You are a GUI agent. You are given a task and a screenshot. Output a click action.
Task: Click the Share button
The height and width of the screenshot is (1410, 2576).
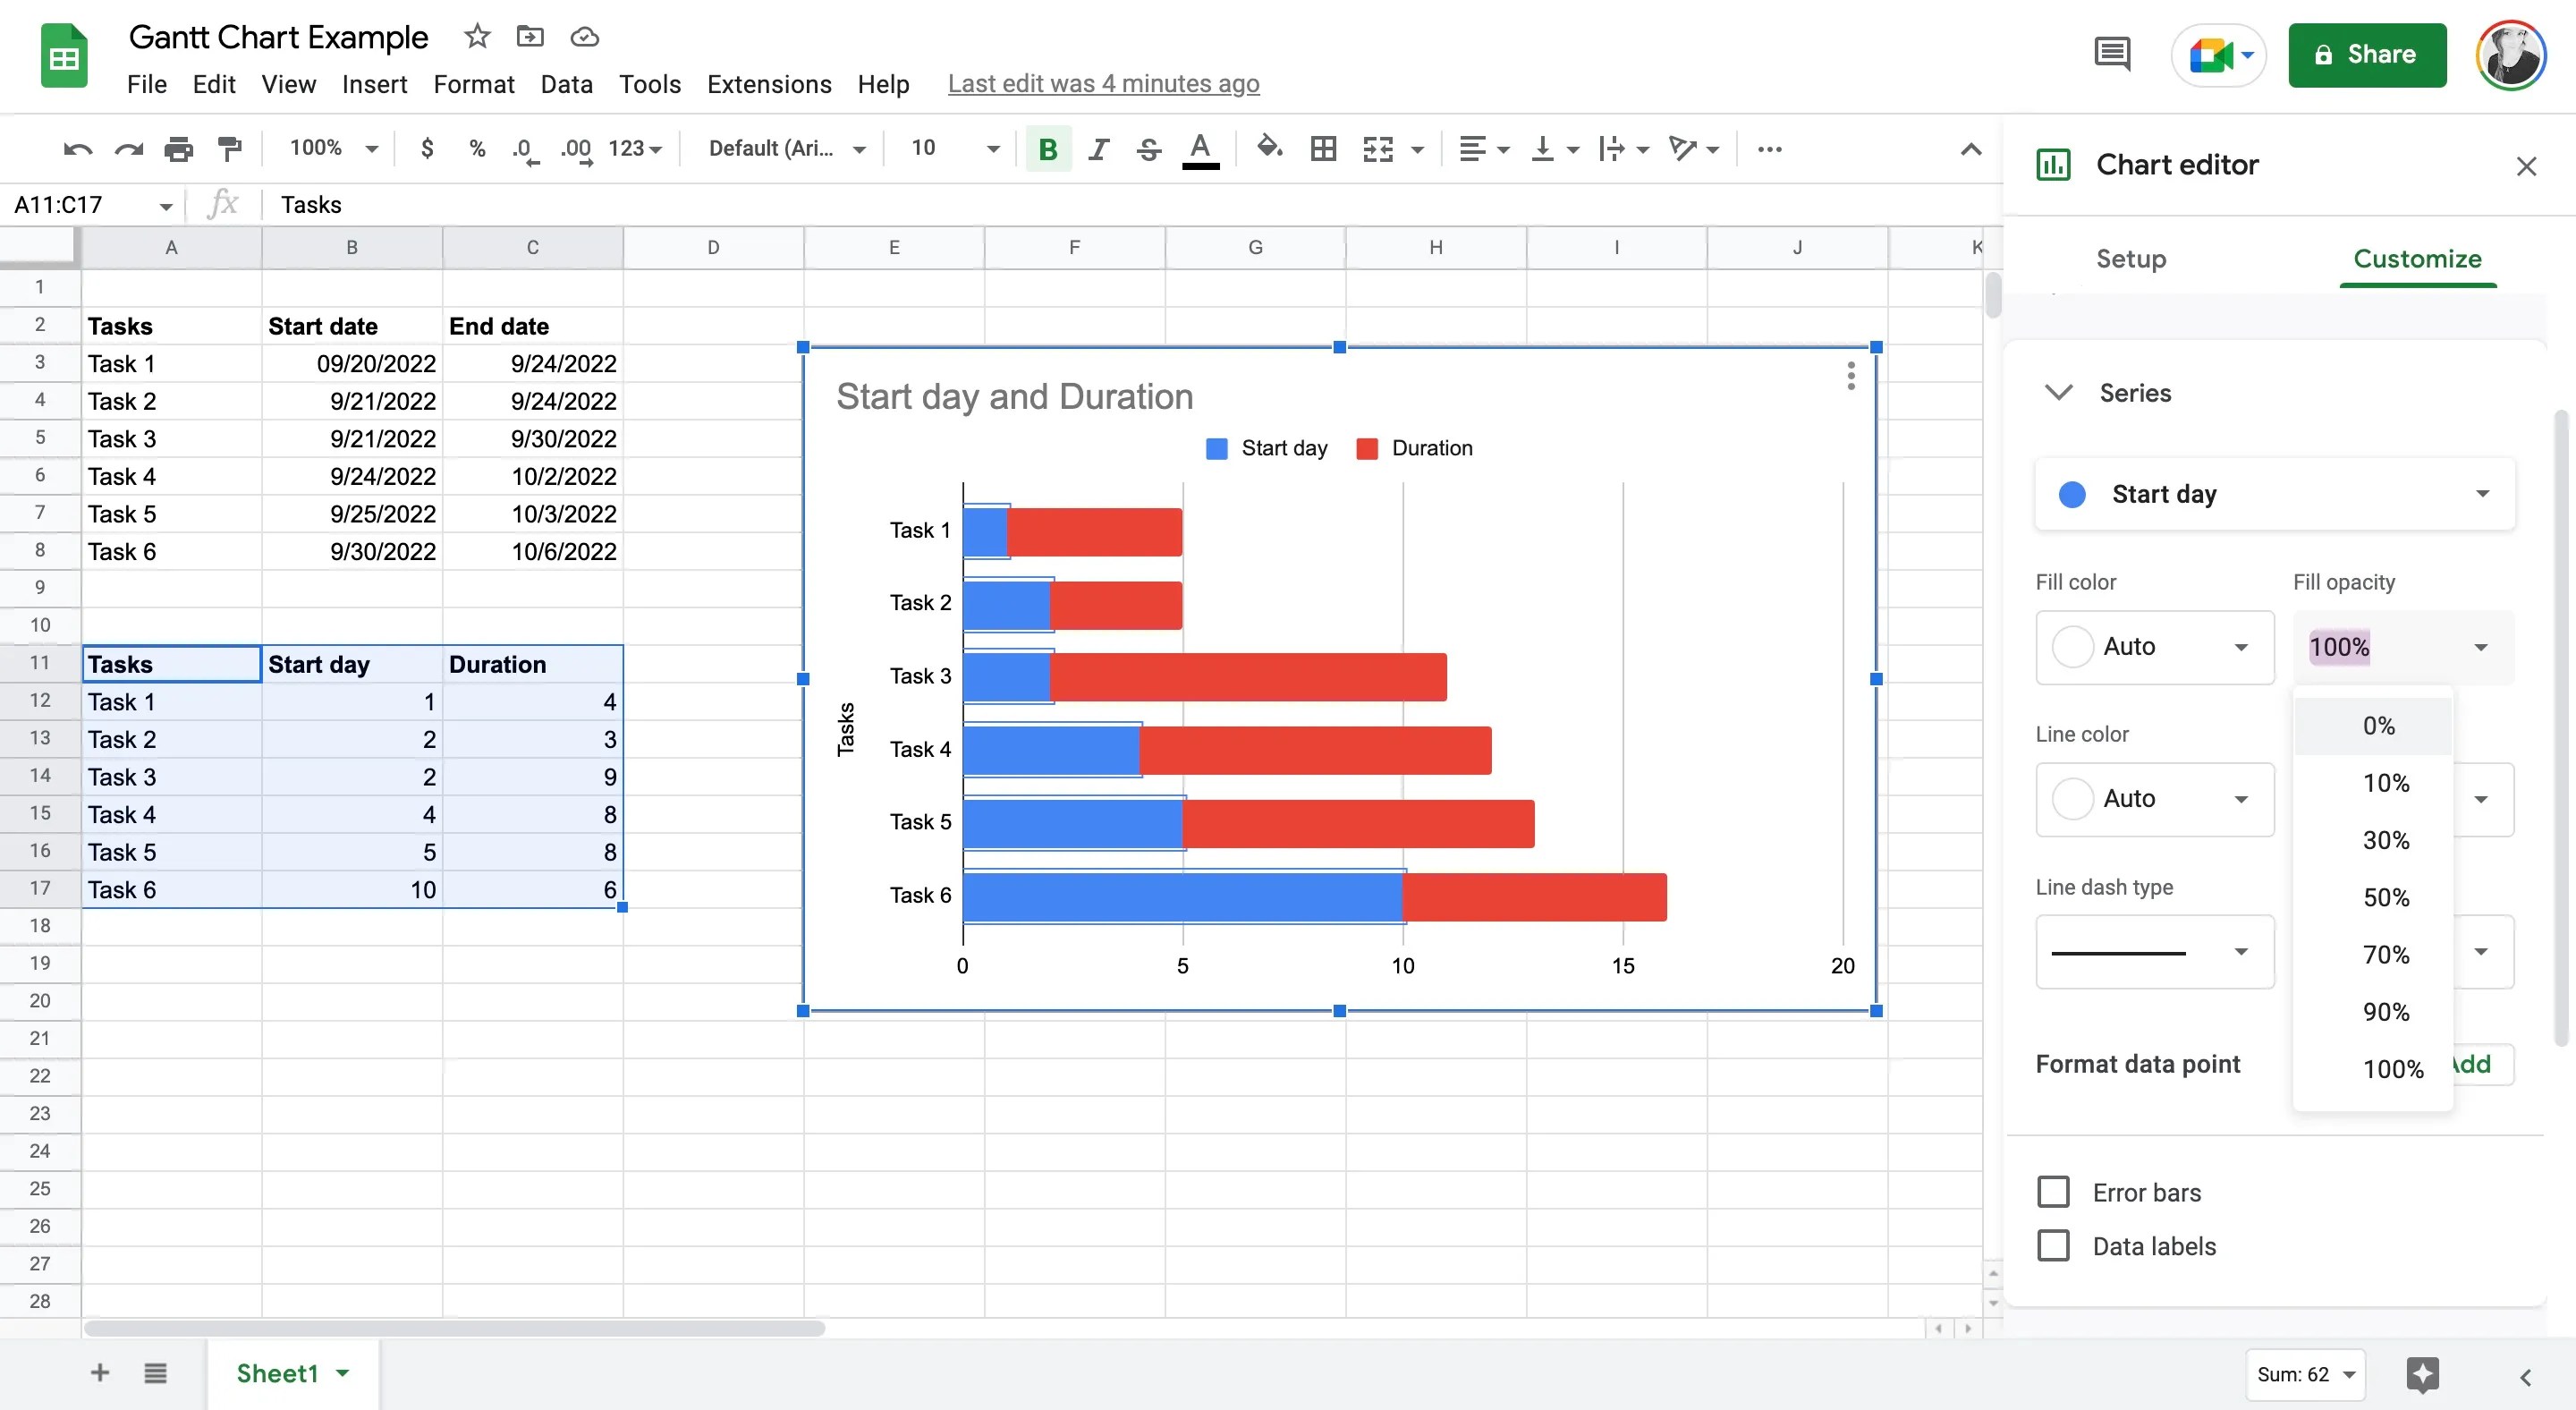pyautogui.click(x=2367, y=54)
